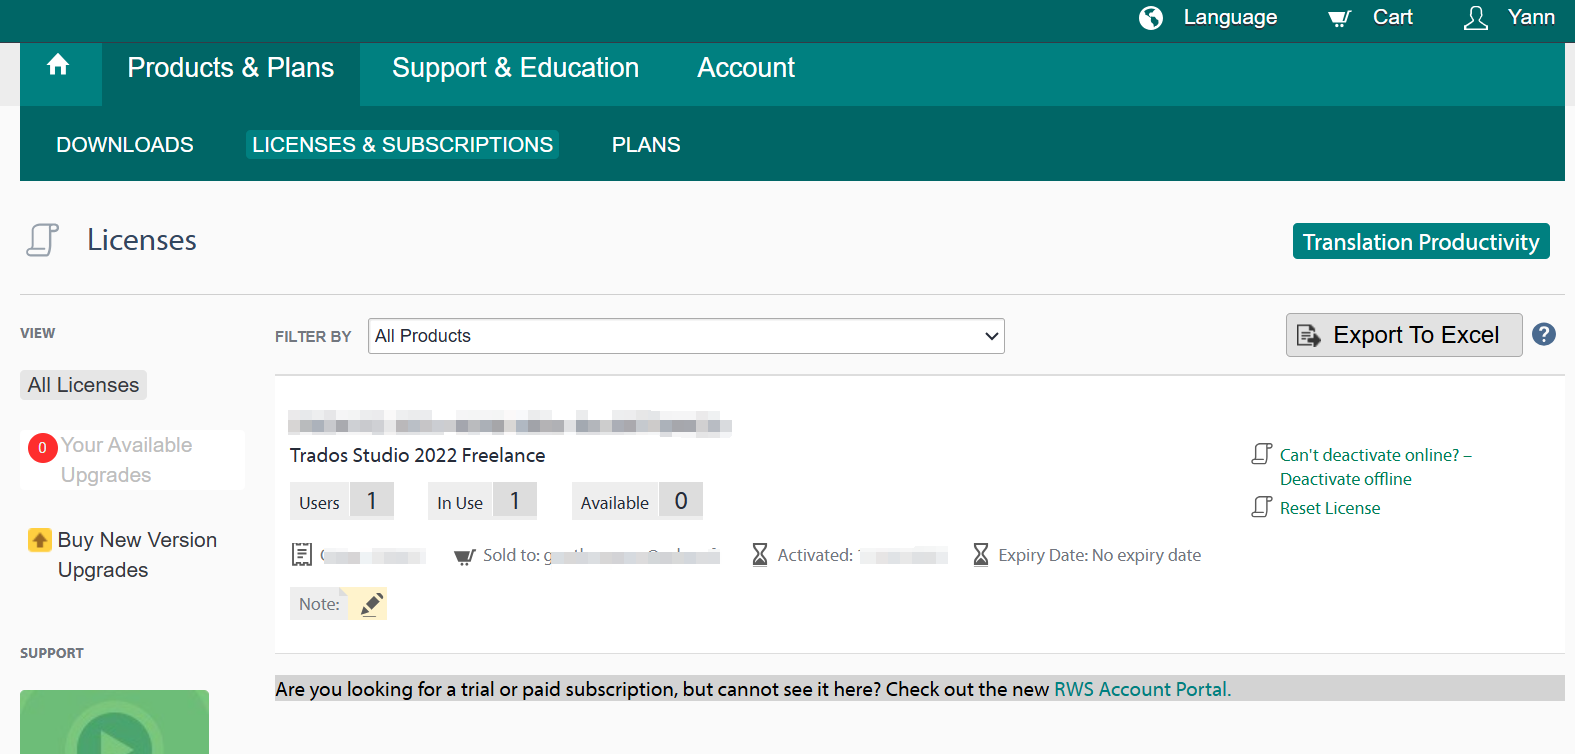Go to the home icon tab
This screenshot has height=754, width=1575.
coord(58,66)
